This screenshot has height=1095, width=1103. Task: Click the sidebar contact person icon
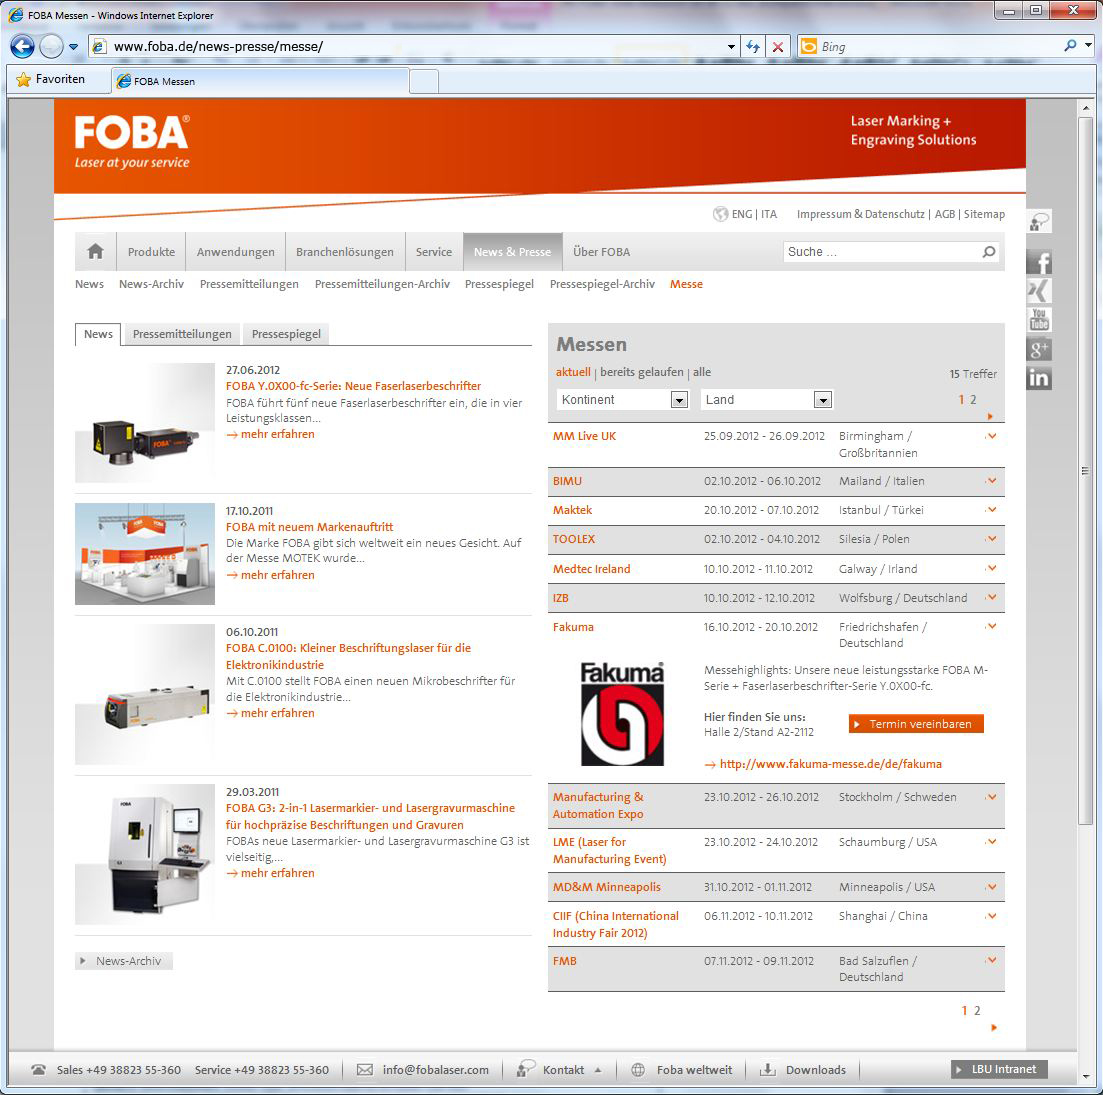[x=1039, y=222]
